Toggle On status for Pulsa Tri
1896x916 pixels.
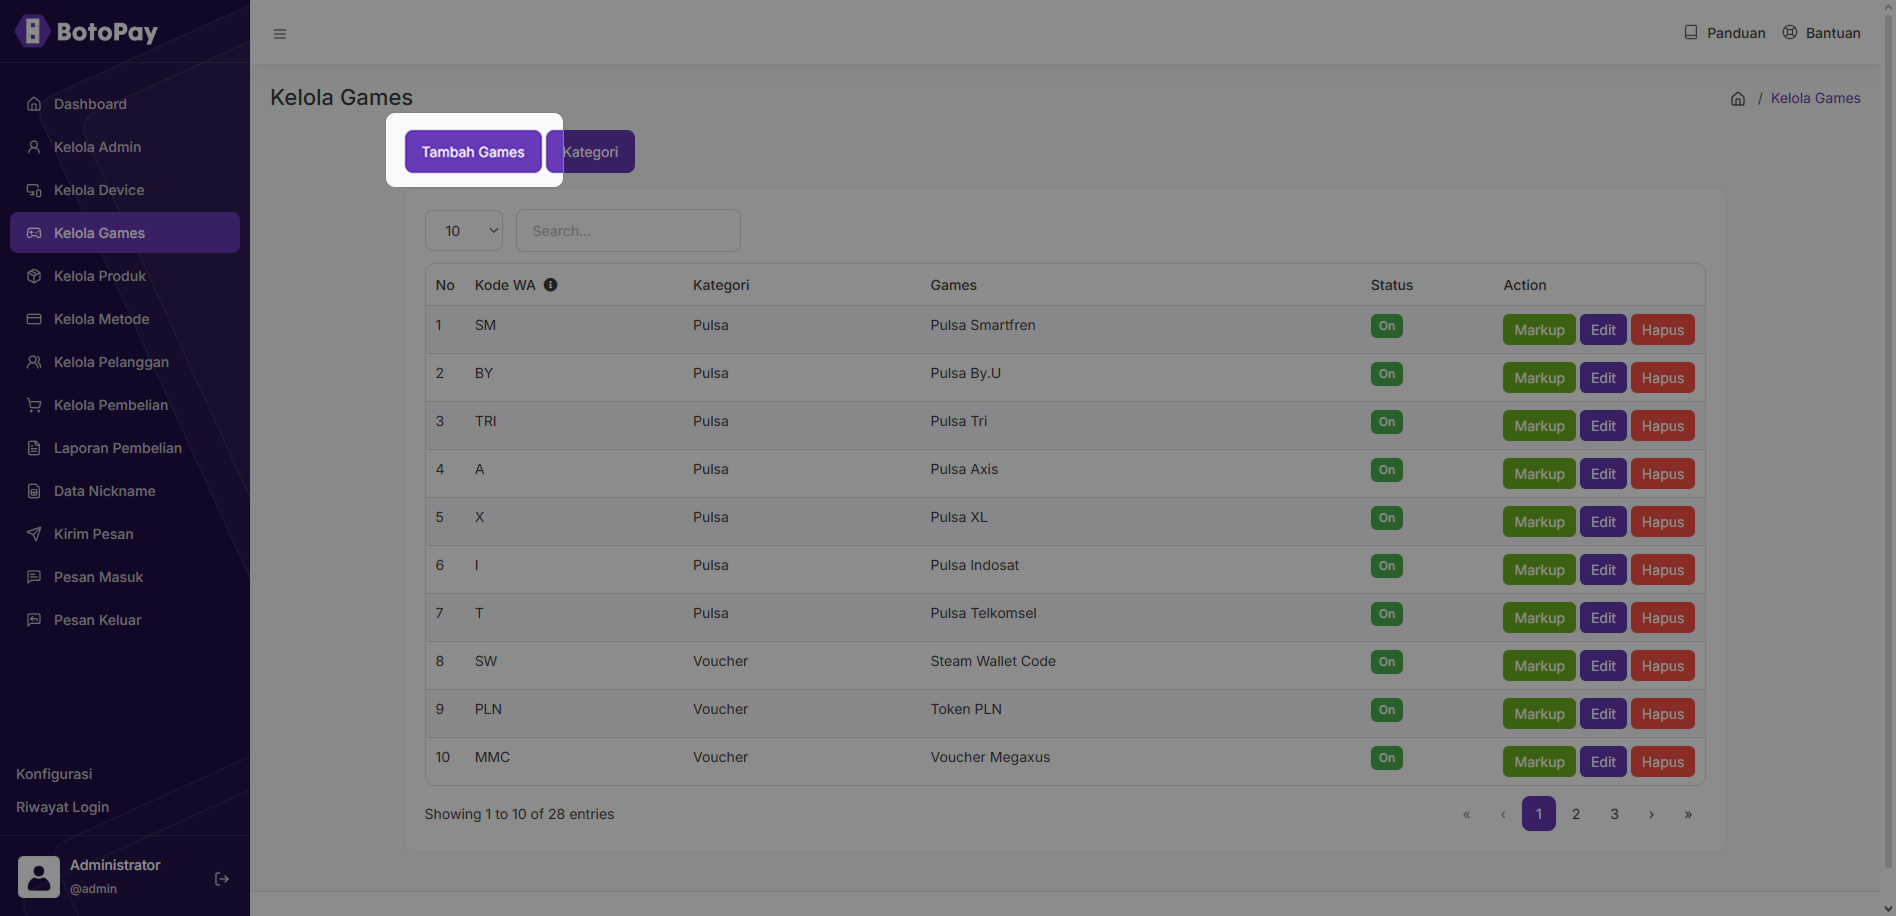click(x=1387, y=422)
